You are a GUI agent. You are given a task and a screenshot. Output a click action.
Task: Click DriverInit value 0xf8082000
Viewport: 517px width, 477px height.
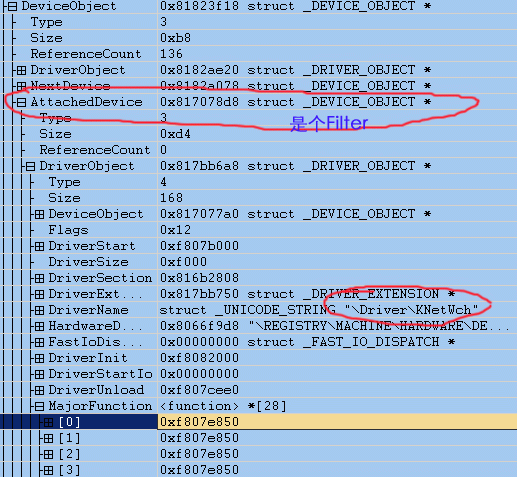click(x=199, y=358)
